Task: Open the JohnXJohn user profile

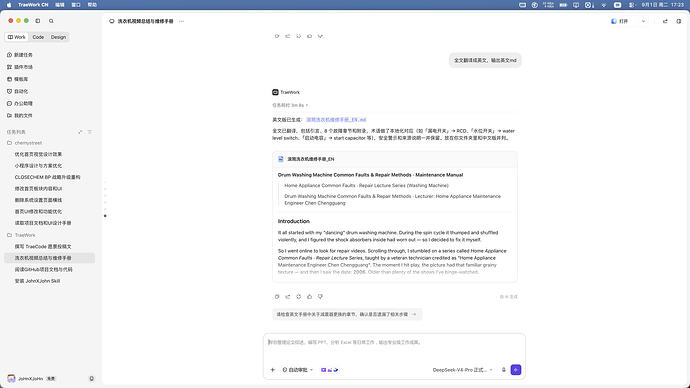Action: click(31, 378)
